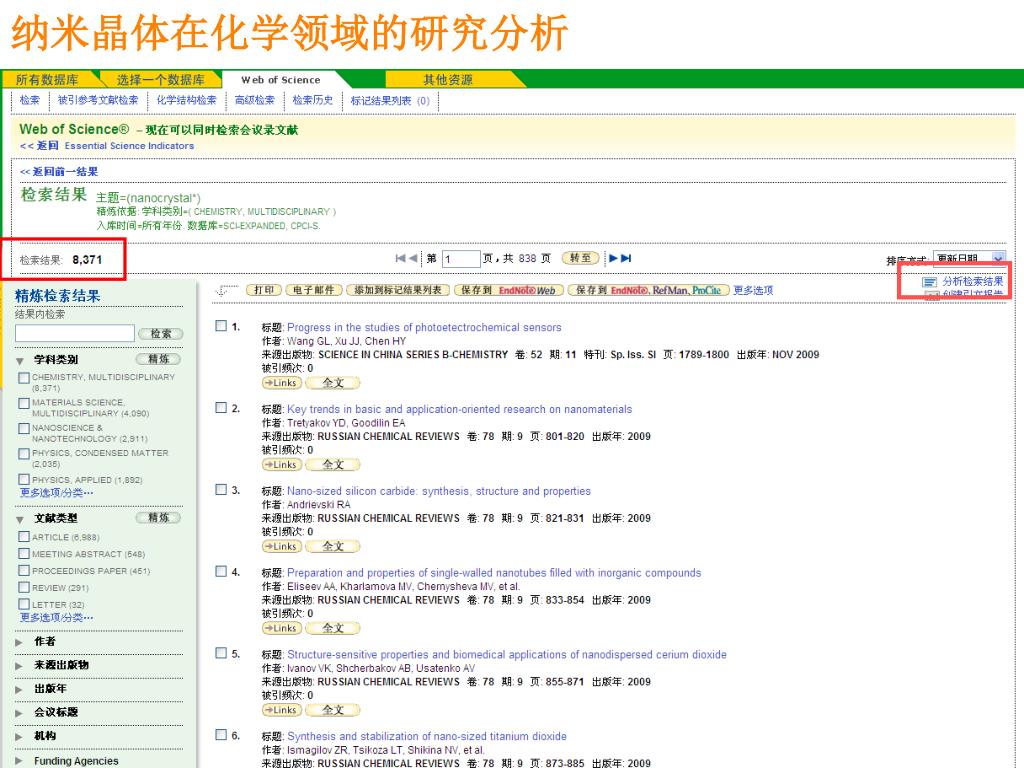Tick the LETTER document type checkbox
This screenshot has width=1024, height=768.
[24, 605]
